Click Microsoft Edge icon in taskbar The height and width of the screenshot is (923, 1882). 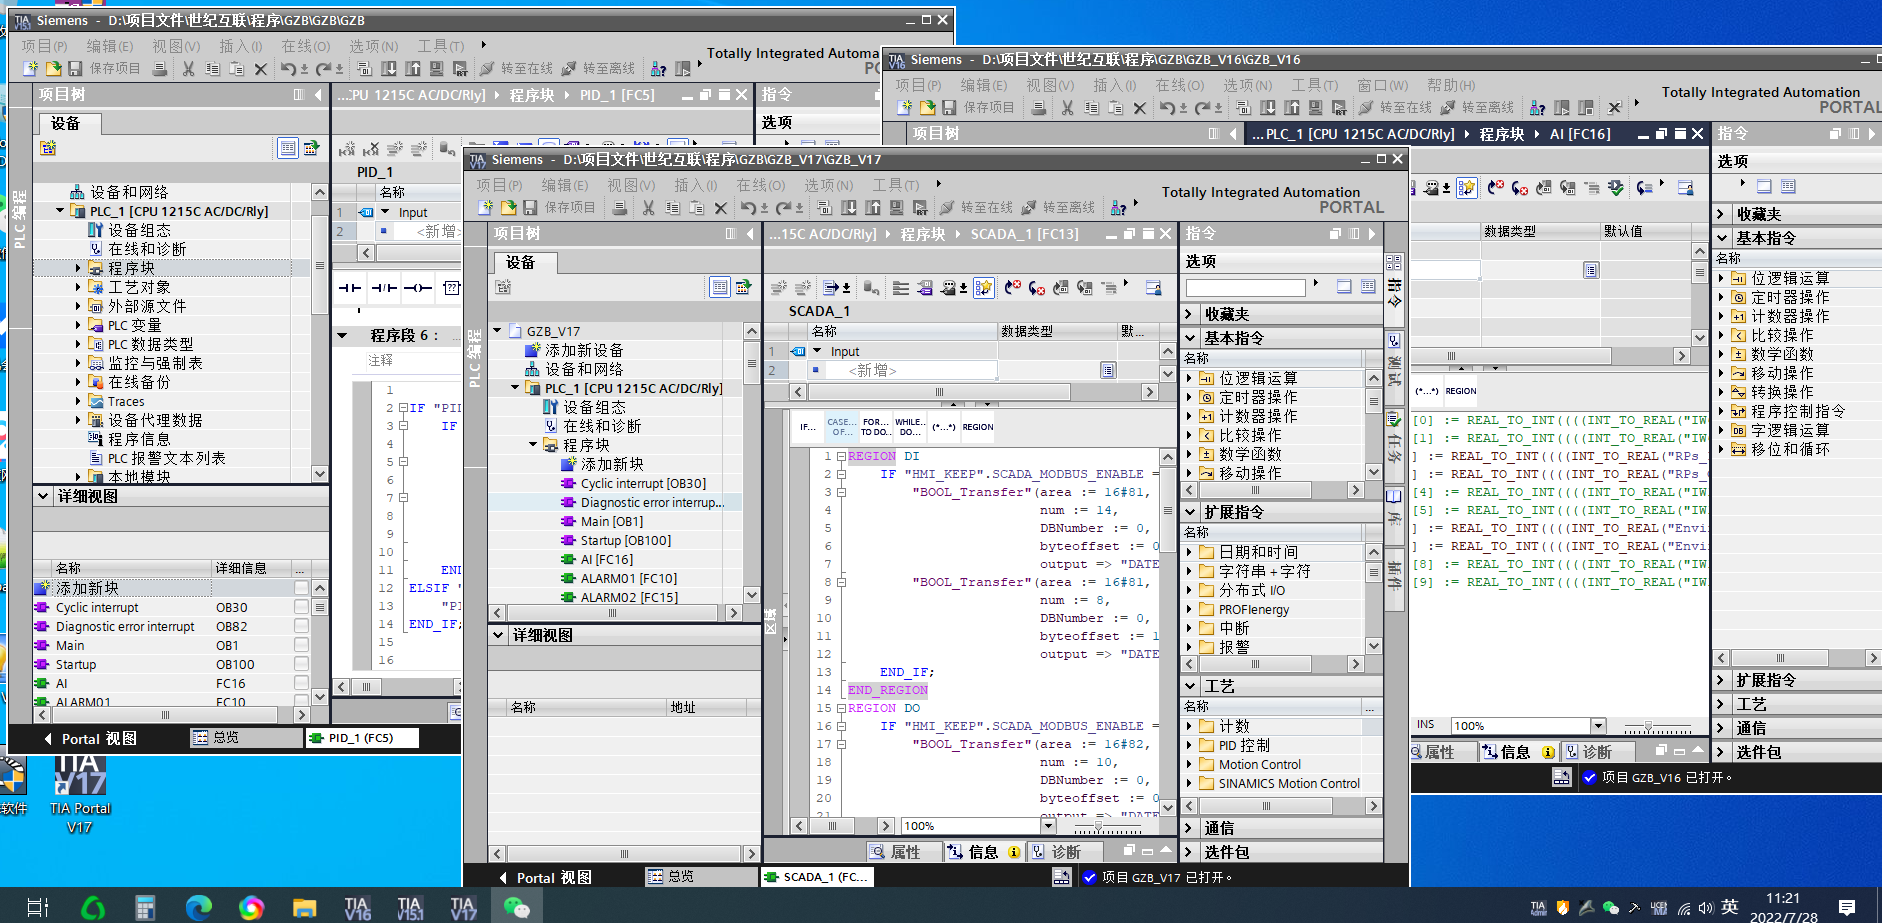198,907
